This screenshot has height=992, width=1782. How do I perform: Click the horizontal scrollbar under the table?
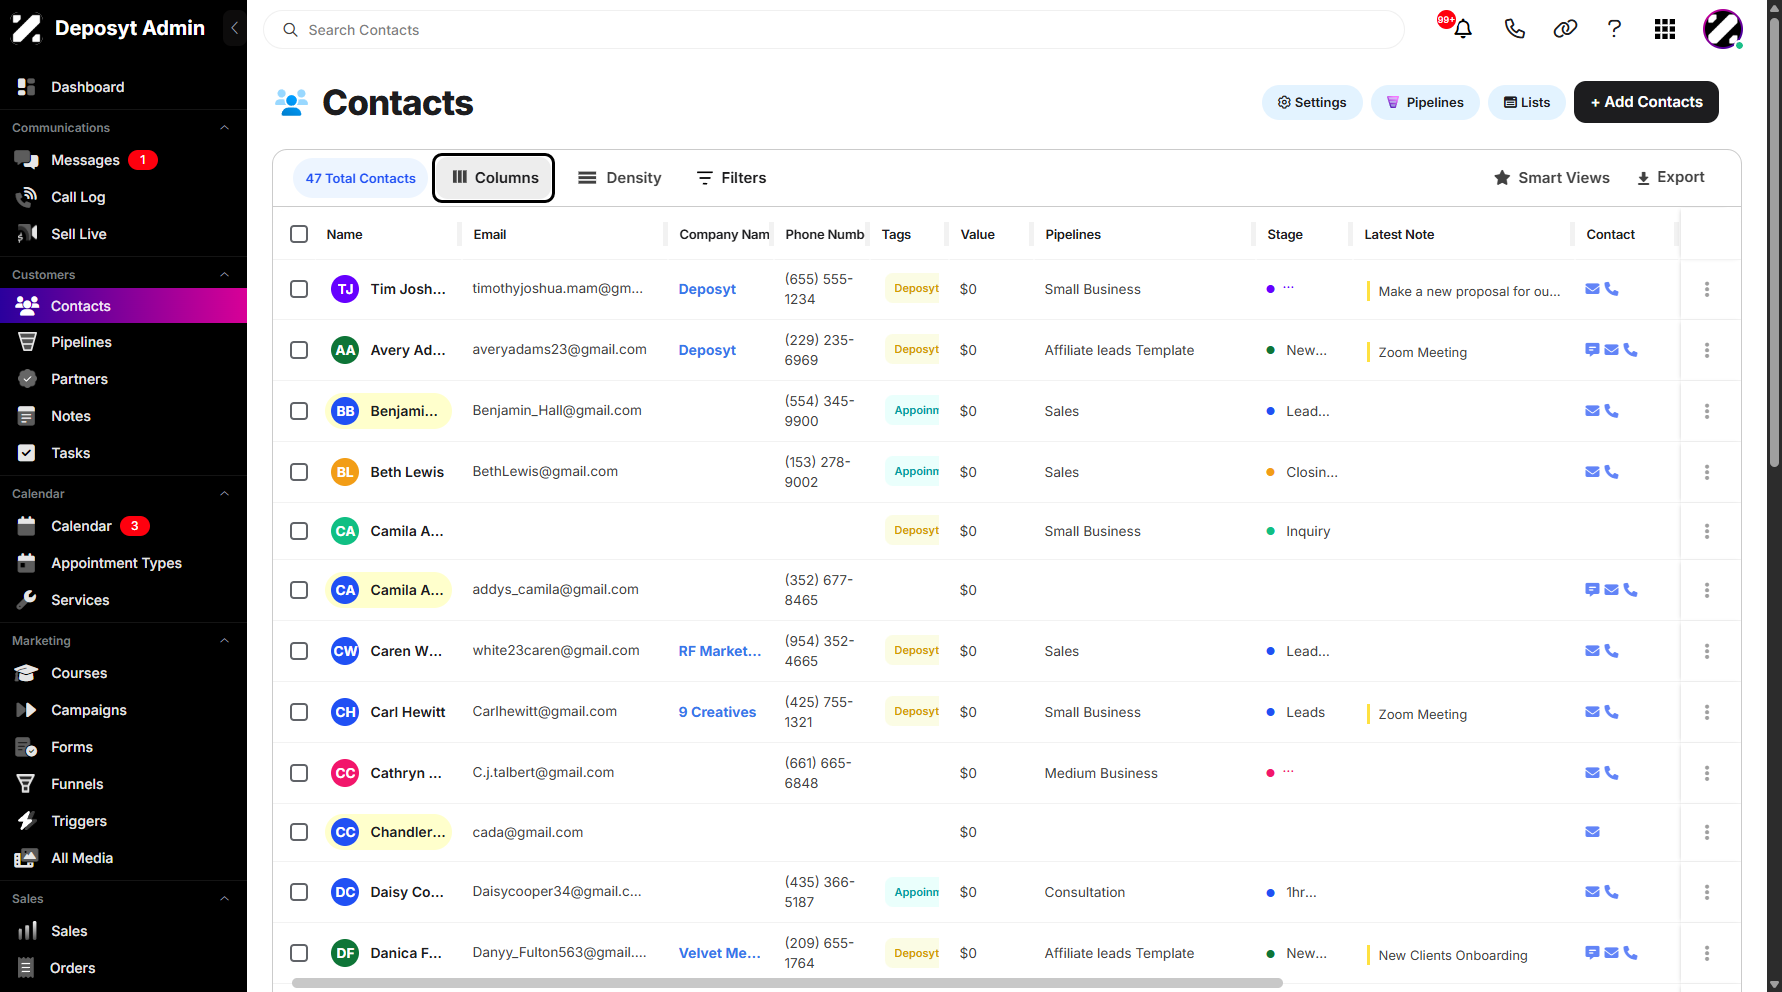tap(786, 983)
